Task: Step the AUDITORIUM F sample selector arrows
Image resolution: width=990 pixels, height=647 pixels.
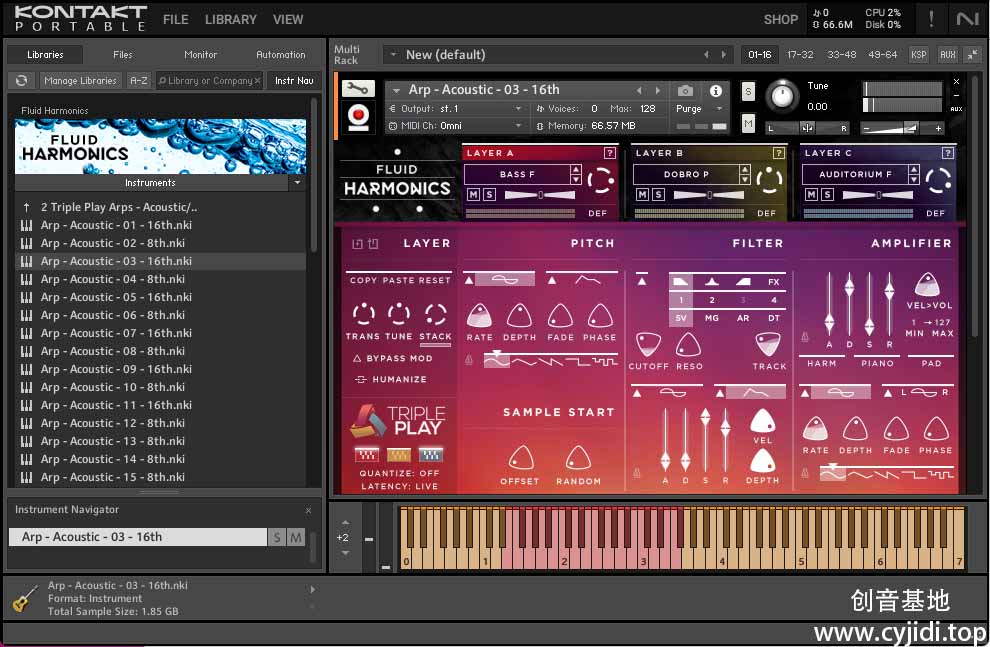Action: click(x=914, y=174)
